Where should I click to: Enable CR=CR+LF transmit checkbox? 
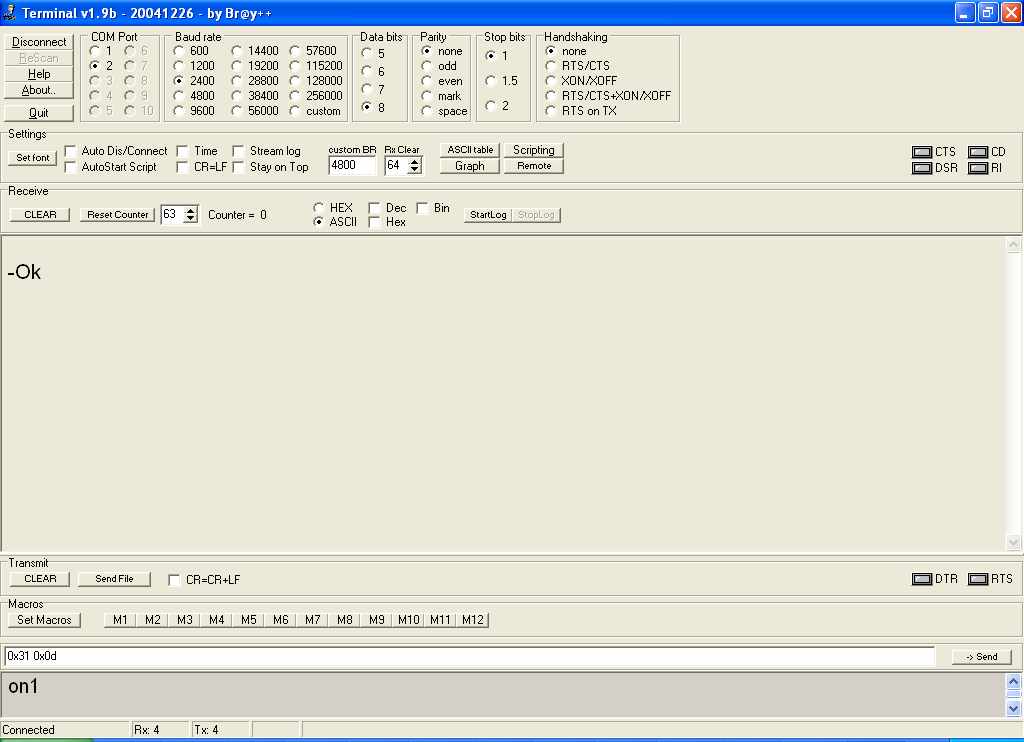pyautogui.click(x=174, y=580)
